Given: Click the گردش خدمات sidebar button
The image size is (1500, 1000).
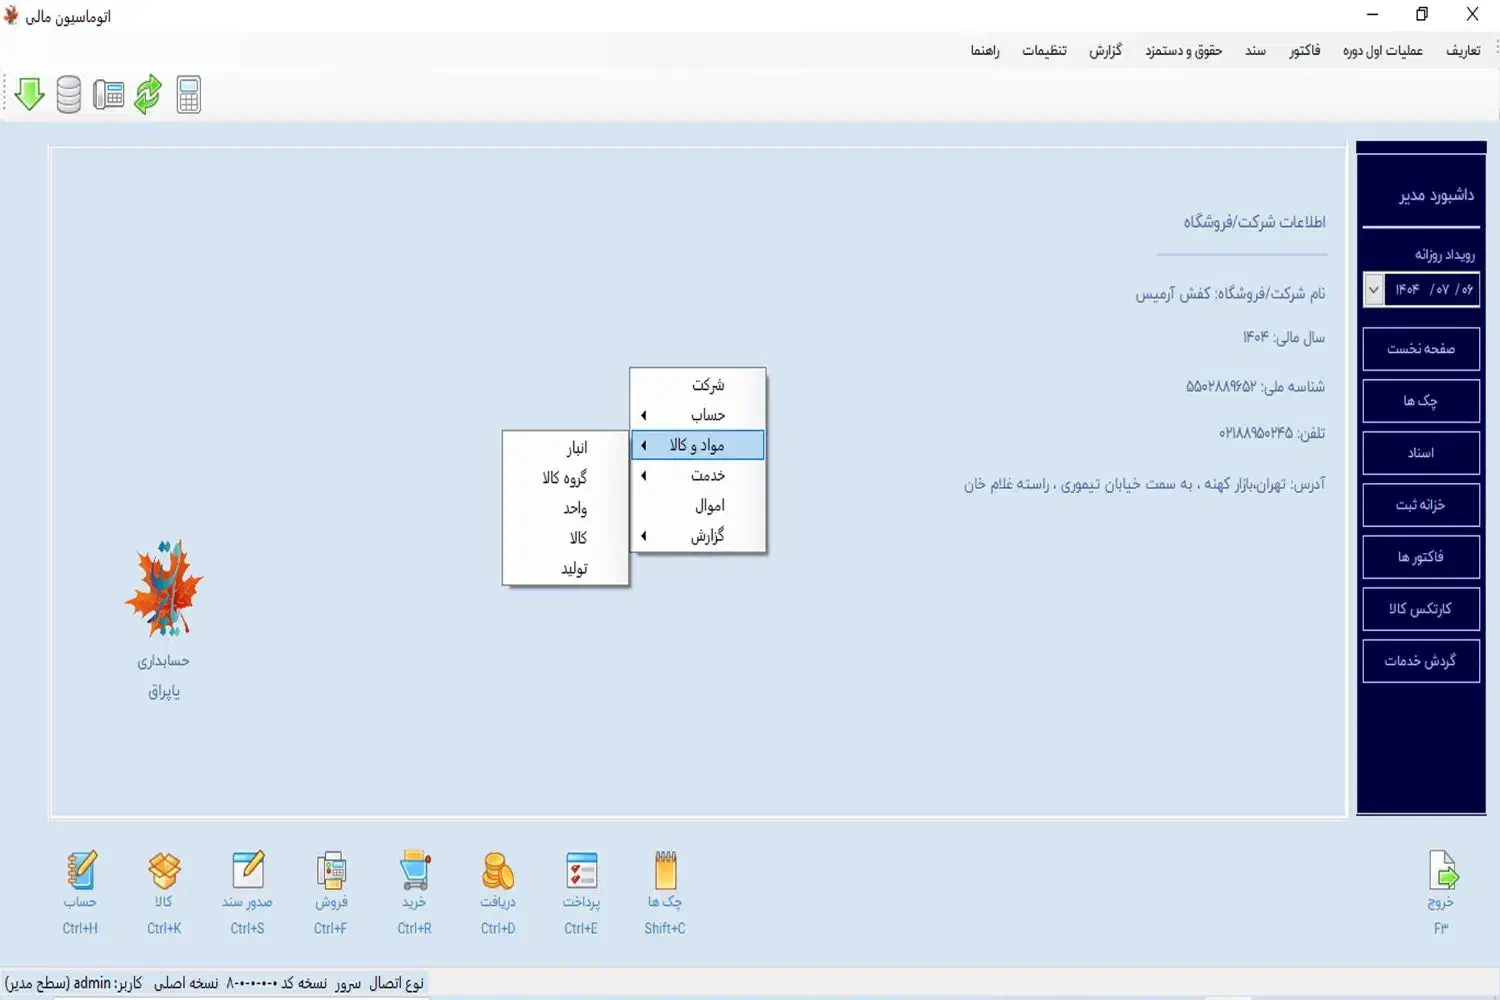Looking at the screenshot, I should coord(1421,661).
